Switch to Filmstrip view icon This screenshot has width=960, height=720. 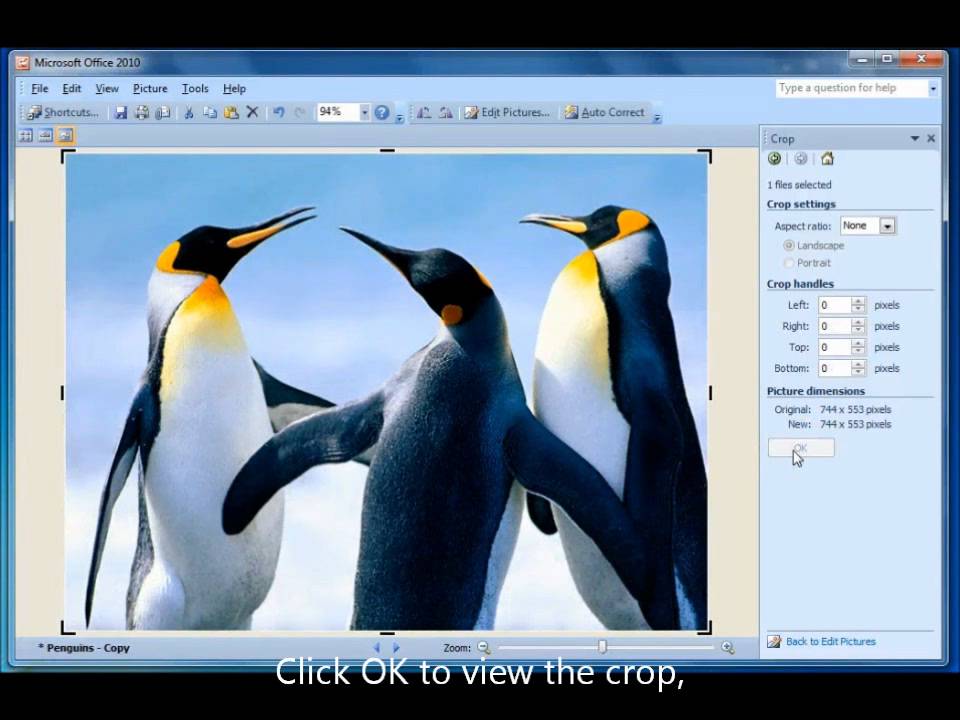tap(45, 135)
